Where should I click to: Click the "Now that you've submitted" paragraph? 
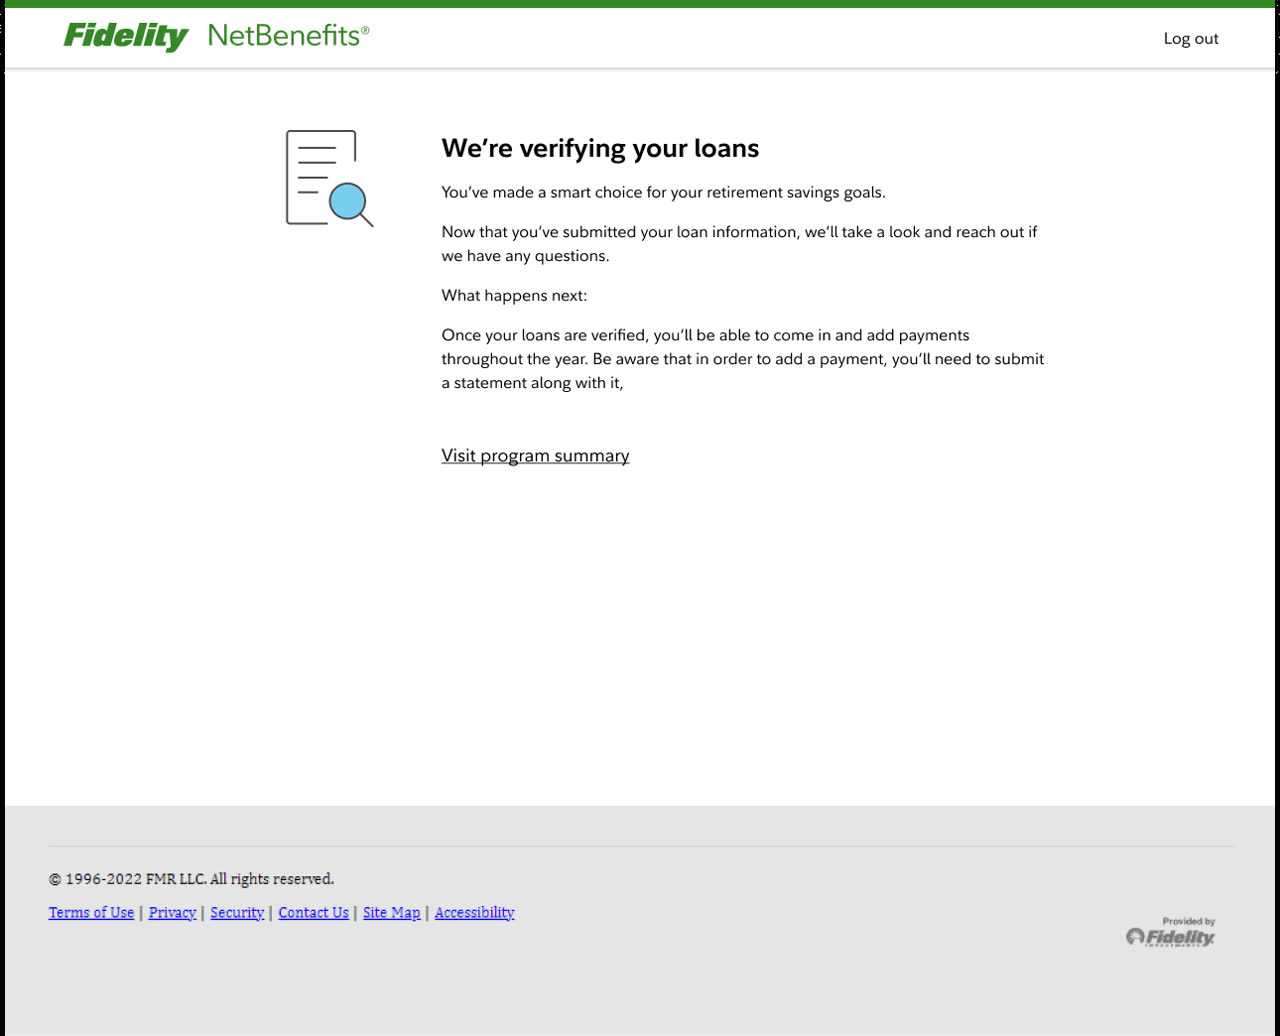(739, 244)
